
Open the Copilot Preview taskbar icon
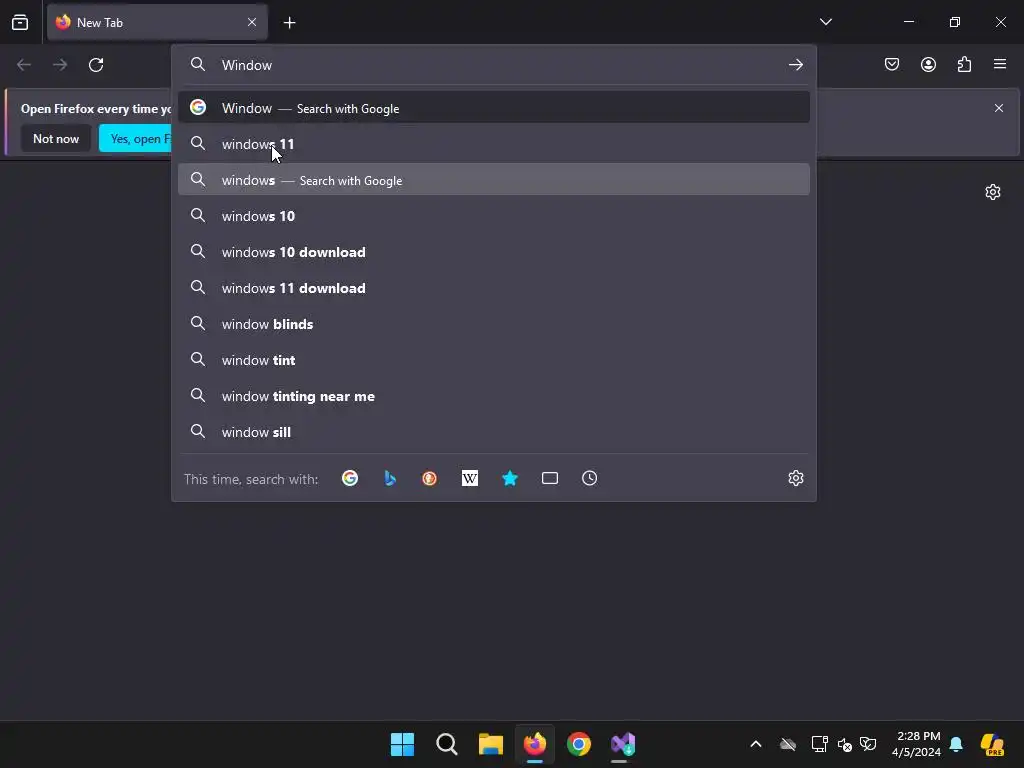992,744
